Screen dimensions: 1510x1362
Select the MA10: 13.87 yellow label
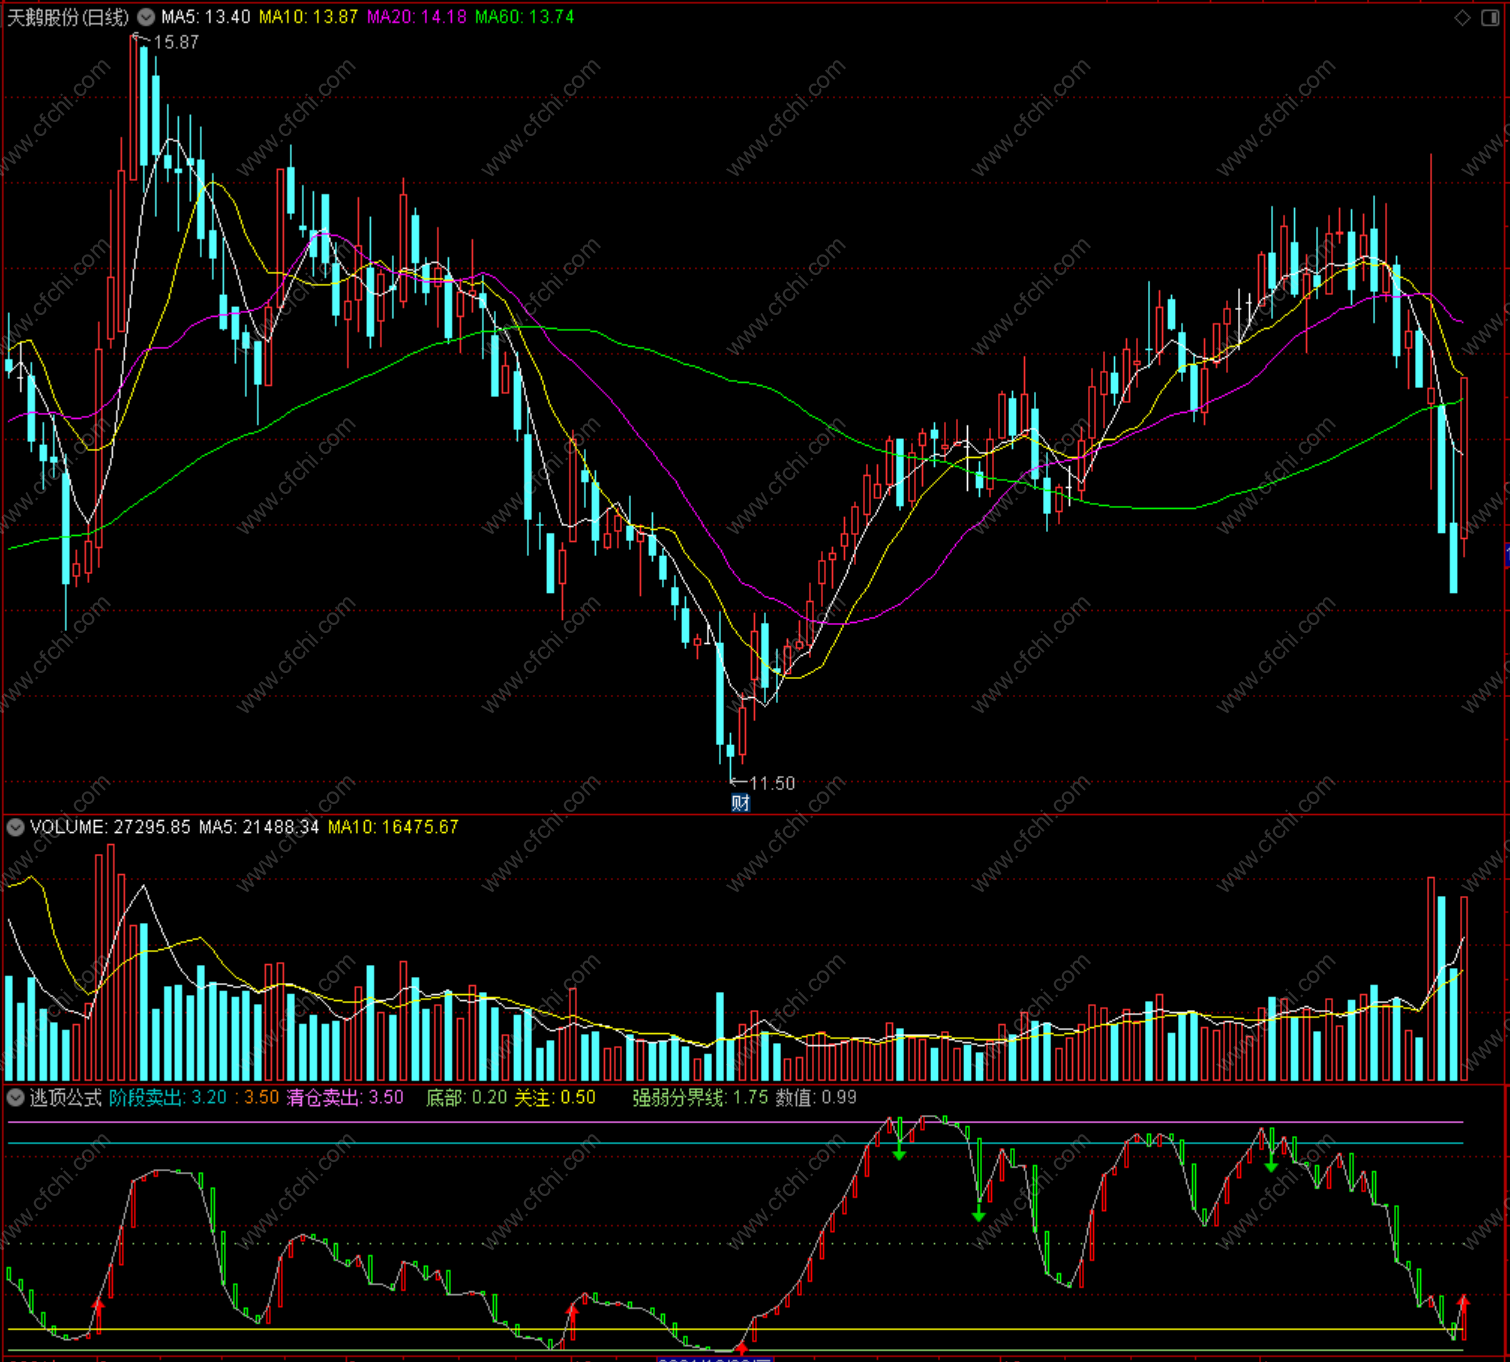(x=308, y=17)
